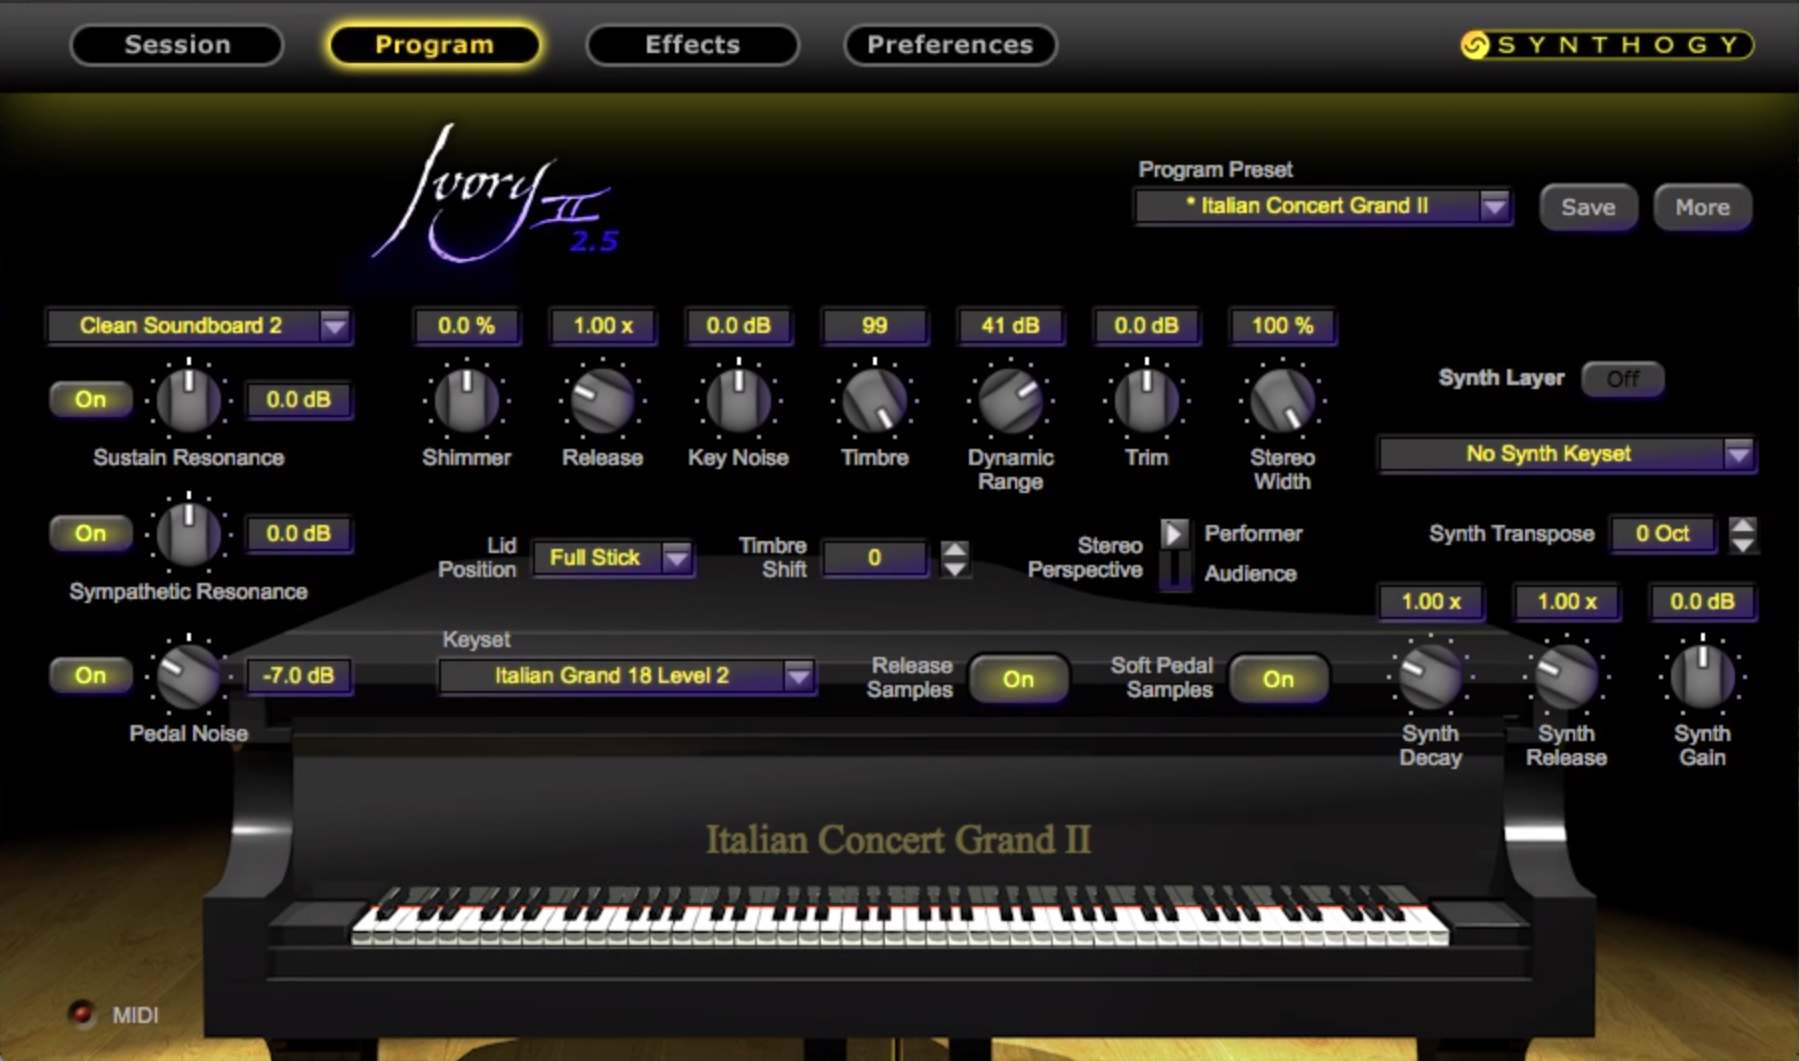
Task: Open the Program tab
Action: tap(434, 45)
